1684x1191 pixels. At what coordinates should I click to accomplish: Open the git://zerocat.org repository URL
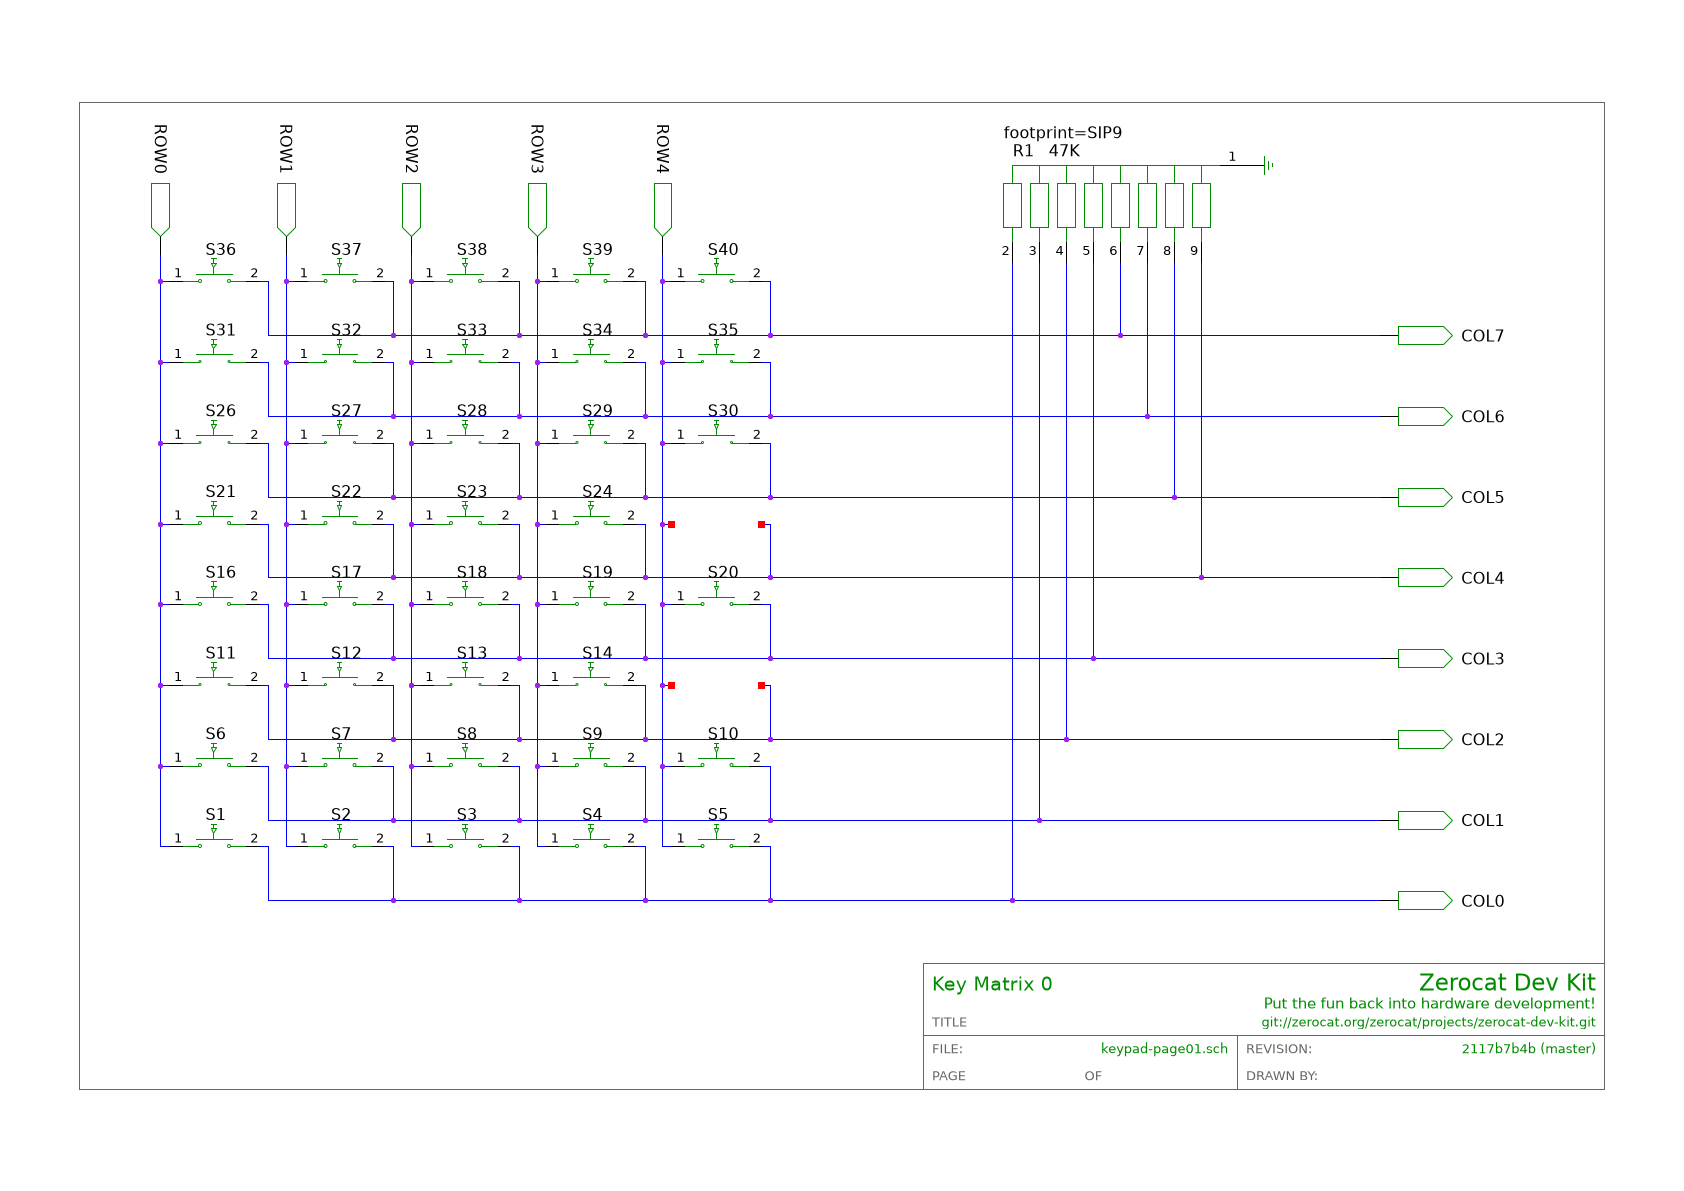coord(1428,1022)
